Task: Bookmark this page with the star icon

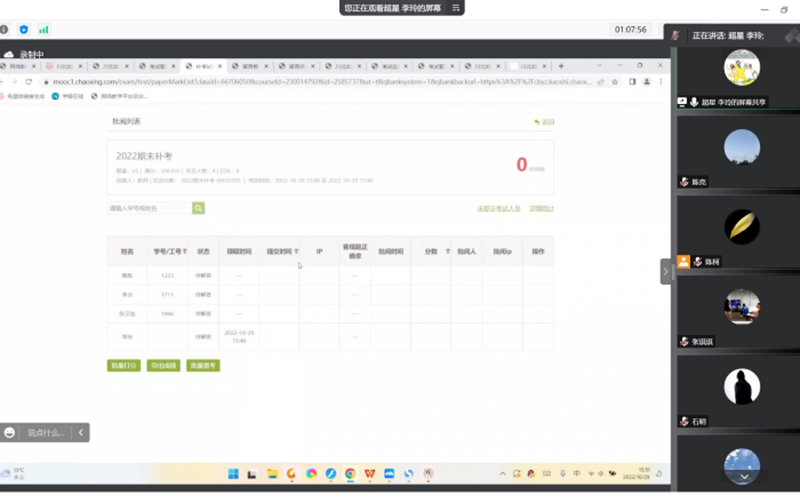Action: pos(615,82)
